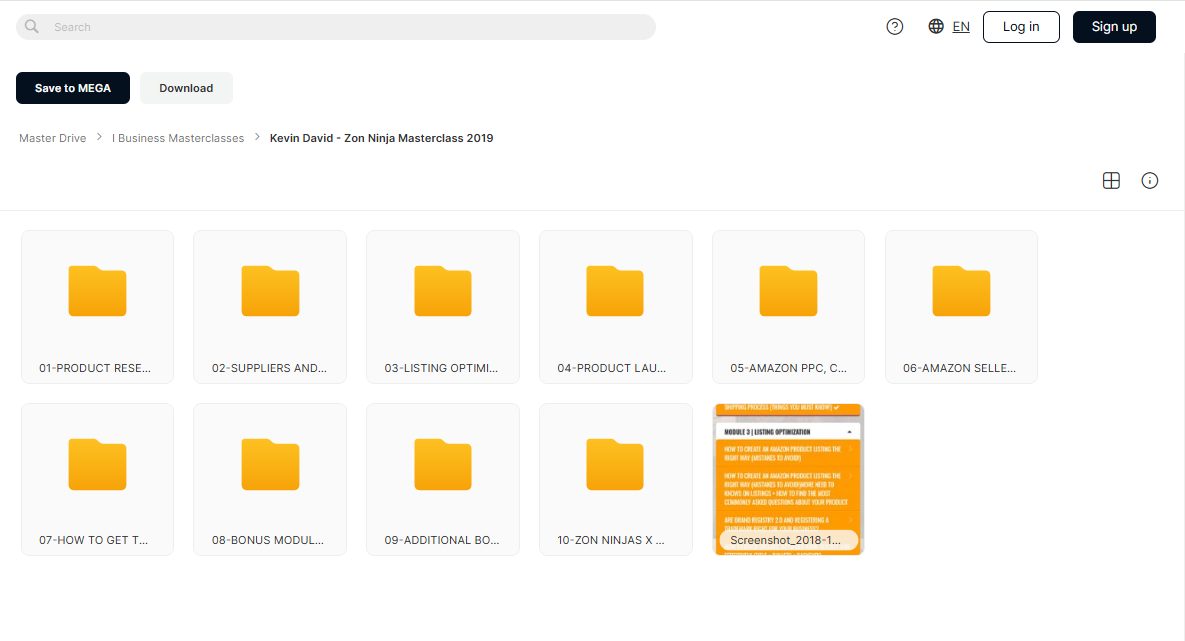Click the 03-LISTING OPTIMI... folder name

441,368
